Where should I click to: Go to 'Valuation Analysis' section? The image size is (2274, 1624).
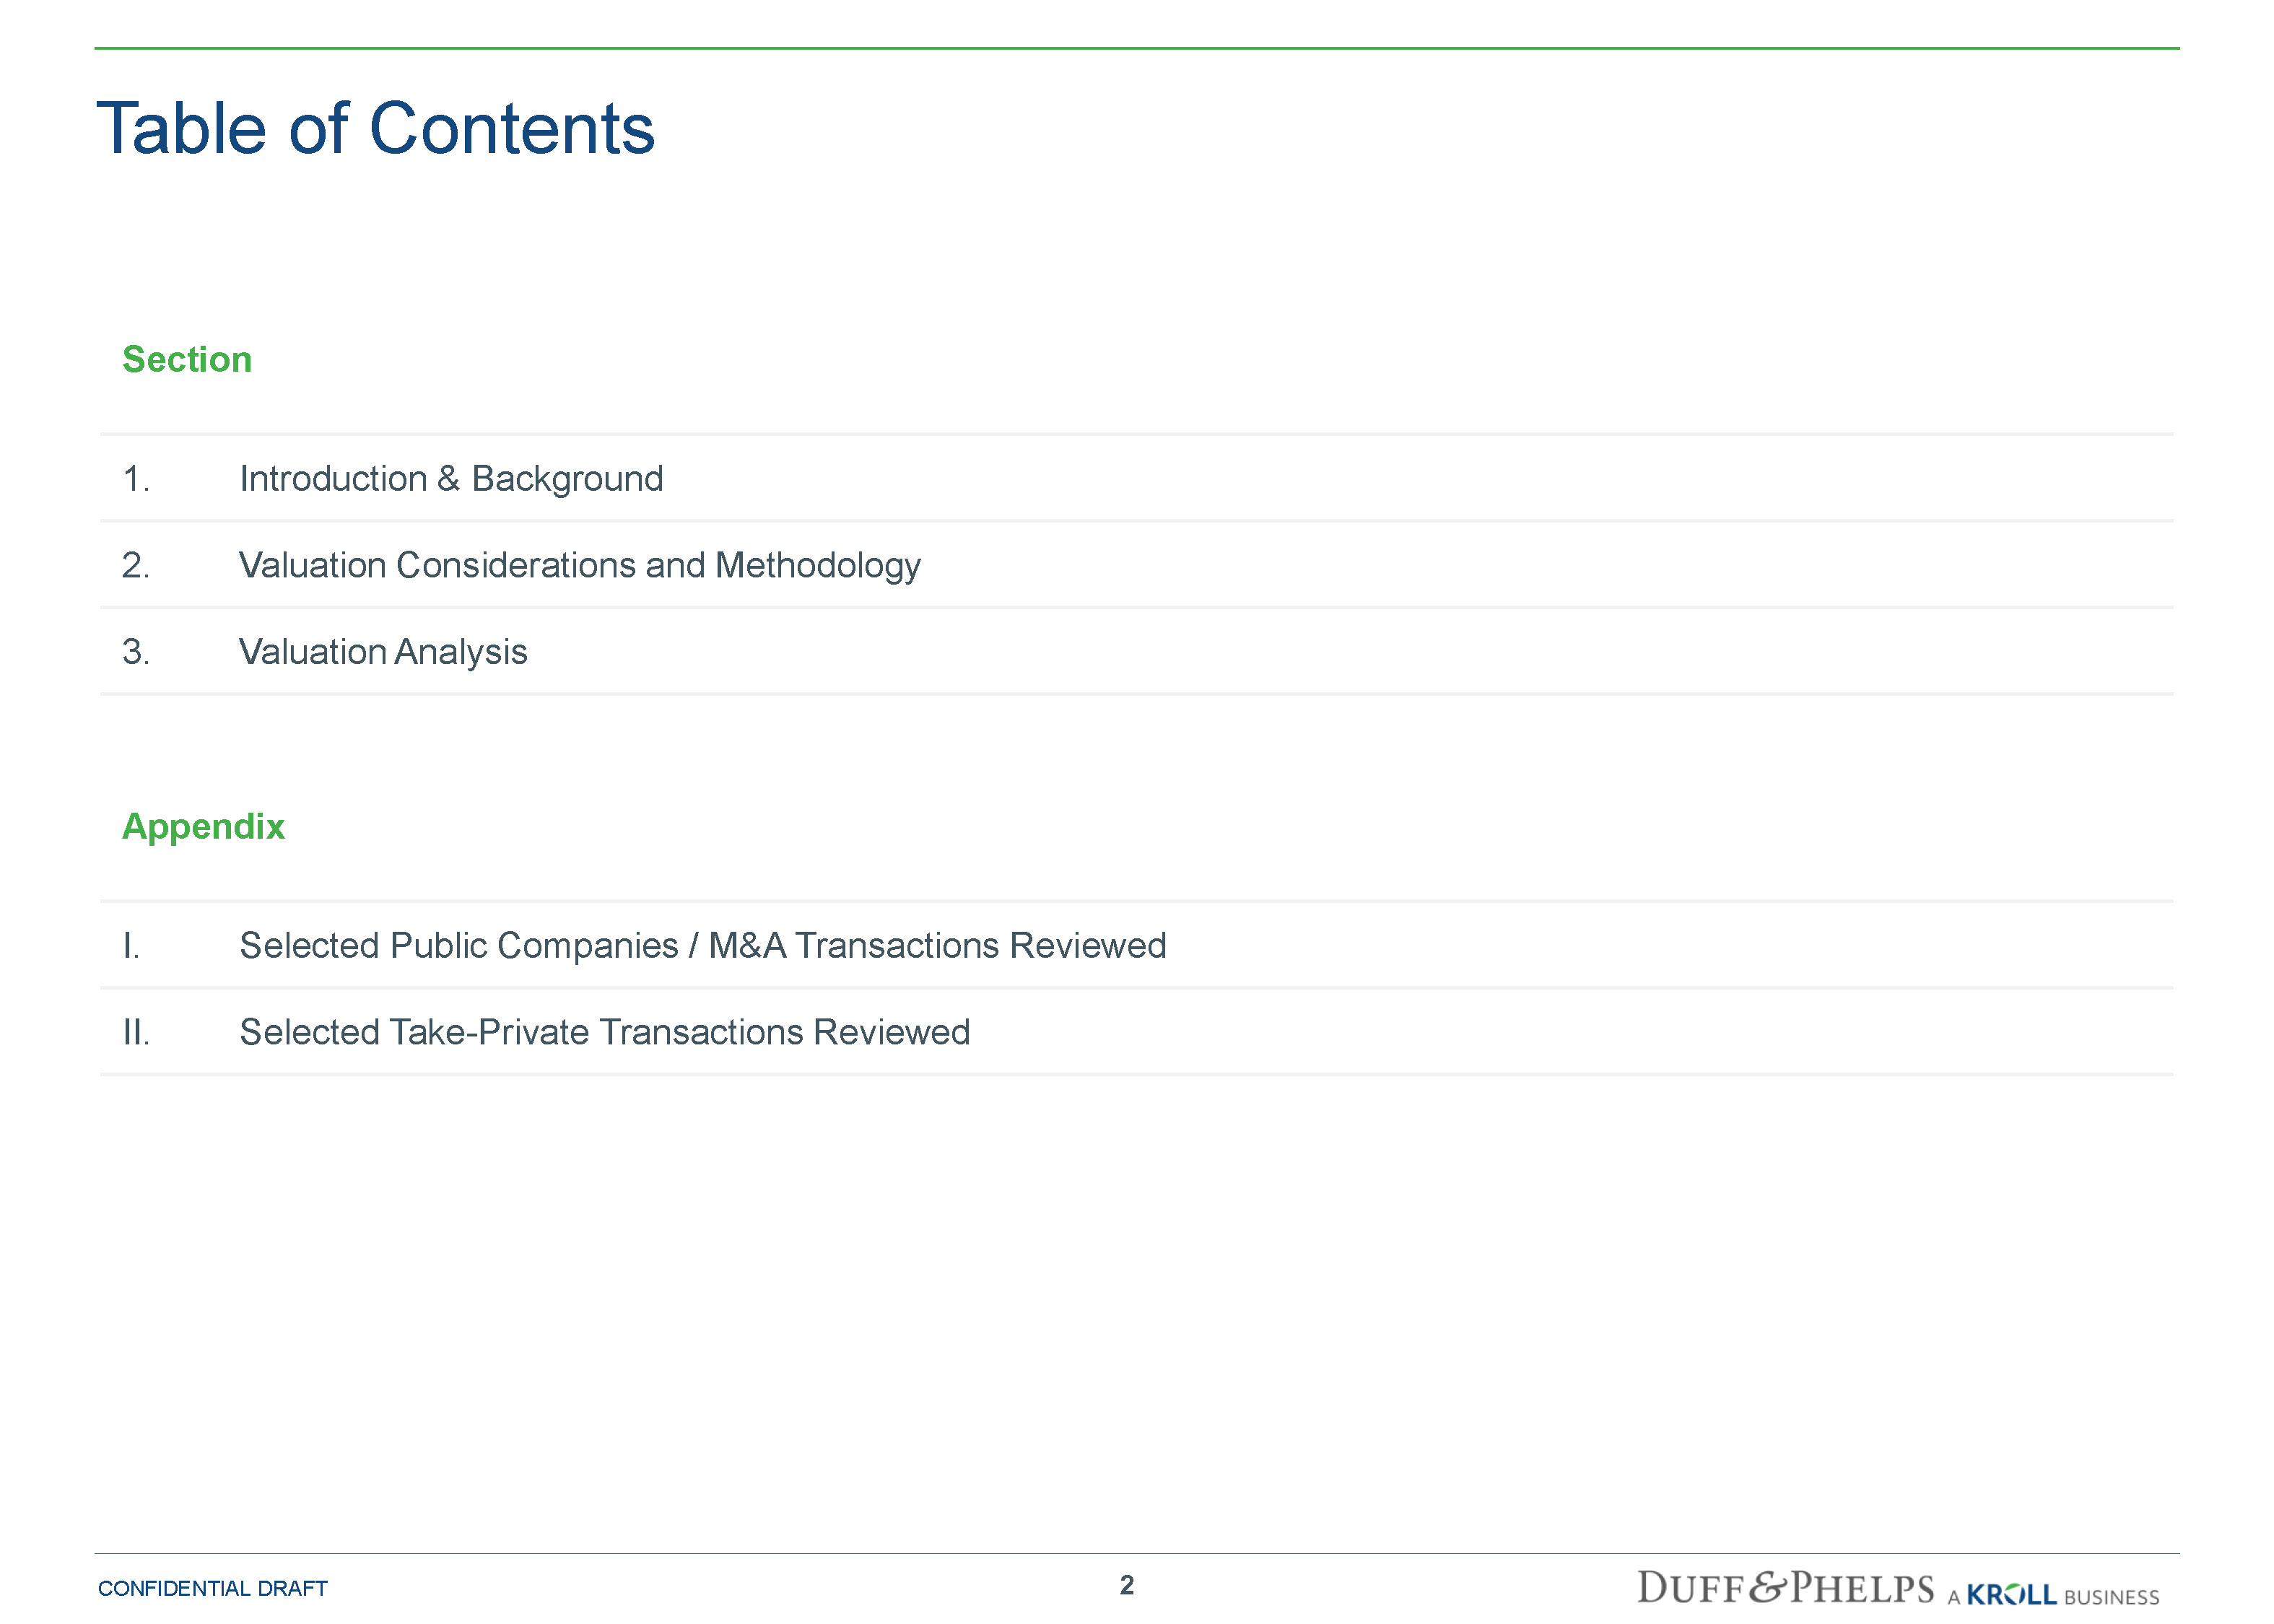click(382, 652)
